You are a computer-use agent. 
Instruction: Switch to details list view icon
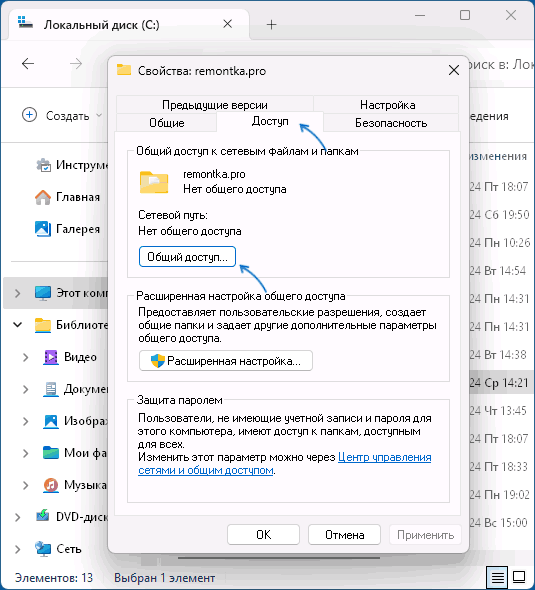coord(497,577)
